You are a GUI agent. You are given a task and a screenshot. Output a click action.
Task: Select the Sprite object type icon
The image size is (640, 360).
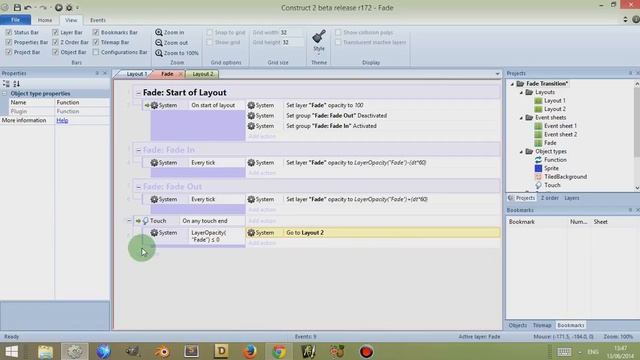click(538, 168)
